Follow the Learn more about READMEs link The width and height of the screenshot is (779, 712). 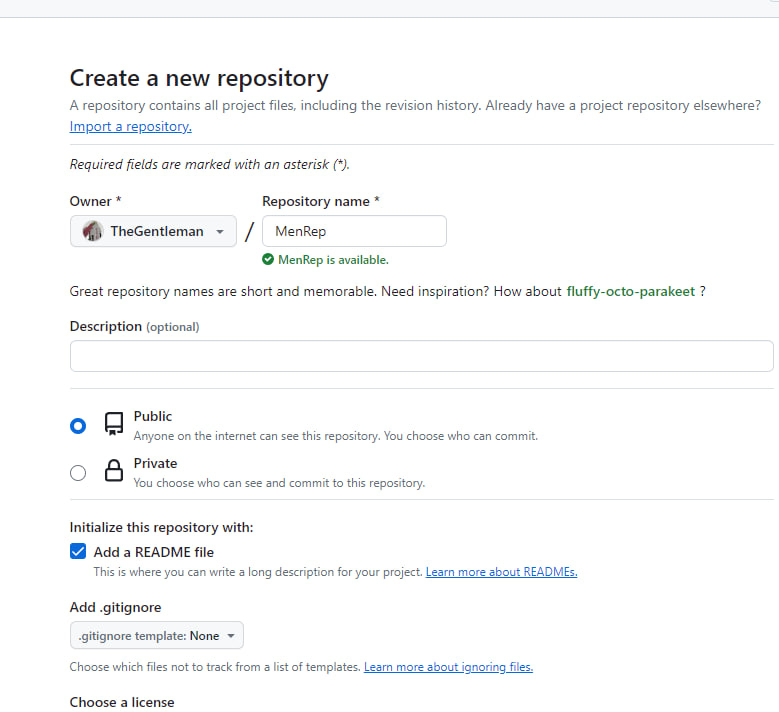click(x=501, y=572)
